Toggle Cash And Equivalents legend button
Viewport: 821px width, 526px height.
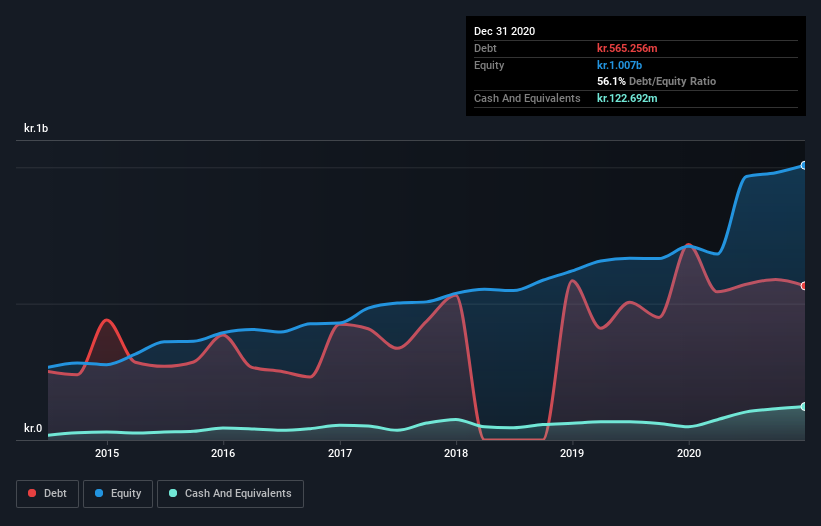(230, 494)
